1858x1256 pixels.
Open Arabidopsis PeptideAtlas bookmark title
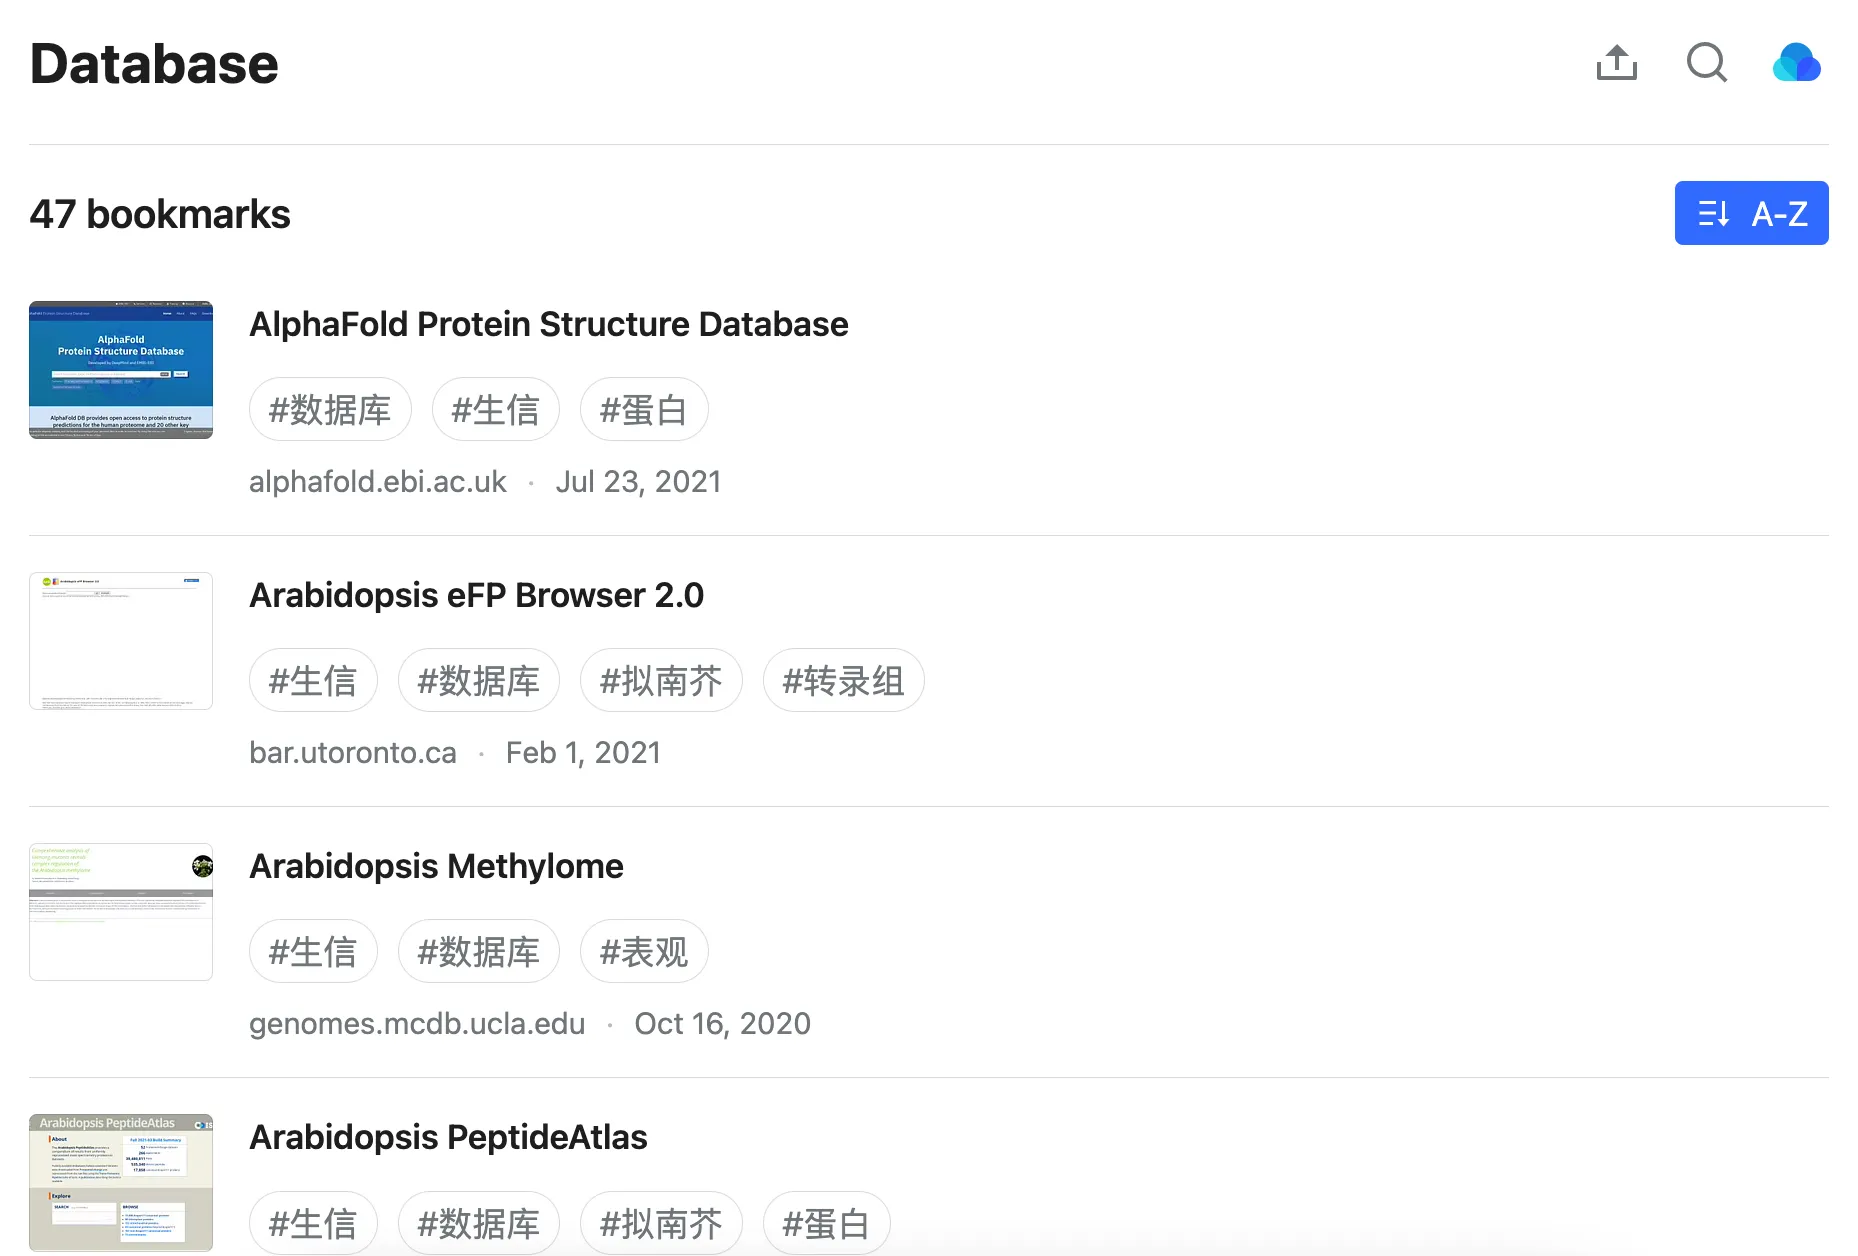tap(448, 1137)
